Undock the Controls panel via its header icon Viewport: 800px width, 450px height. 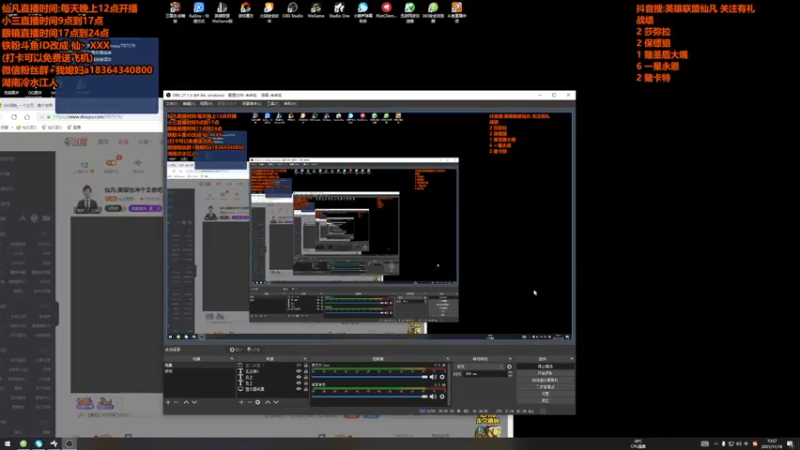[571, 359]
